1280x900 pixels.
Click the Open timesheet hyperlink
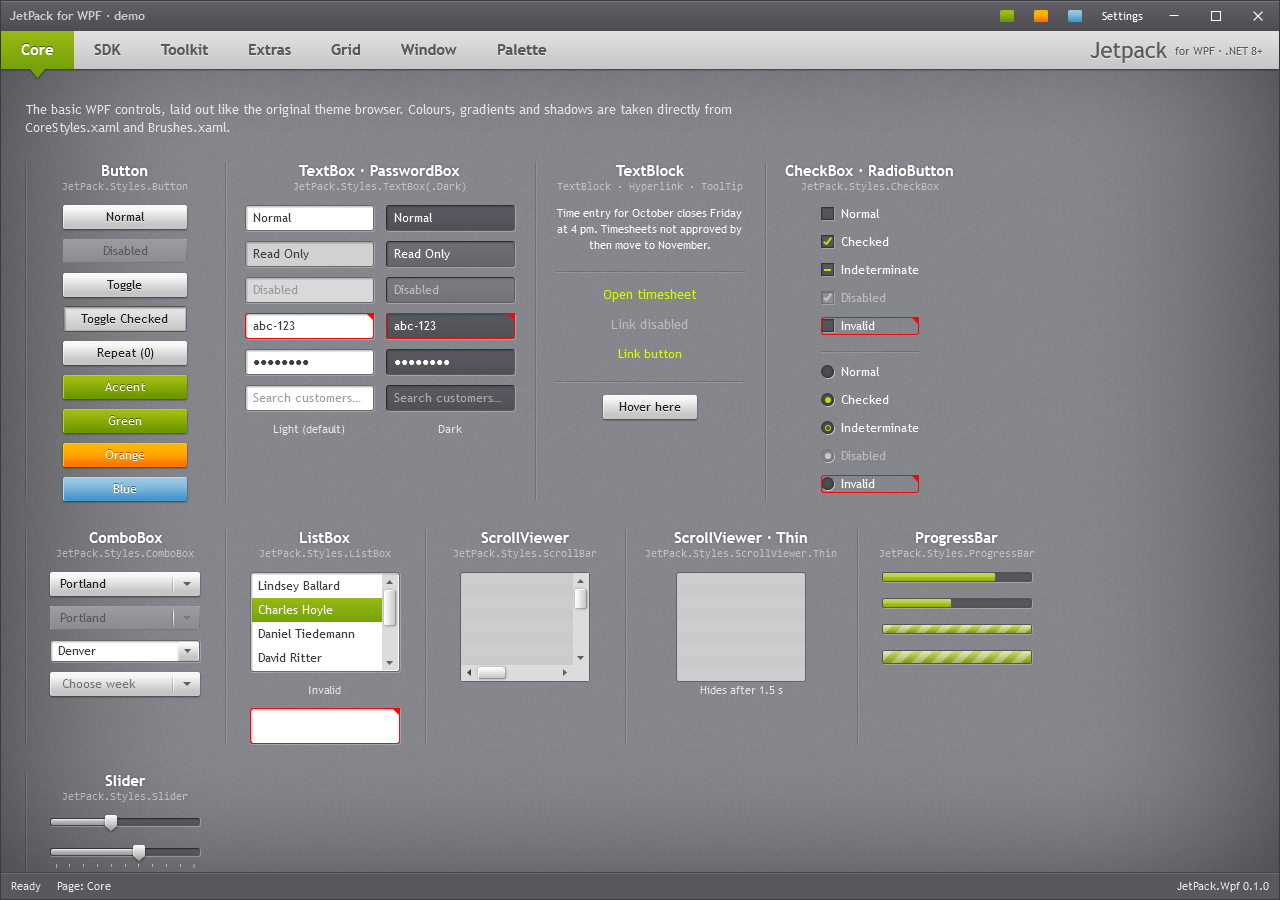click(x=650, y=295)
